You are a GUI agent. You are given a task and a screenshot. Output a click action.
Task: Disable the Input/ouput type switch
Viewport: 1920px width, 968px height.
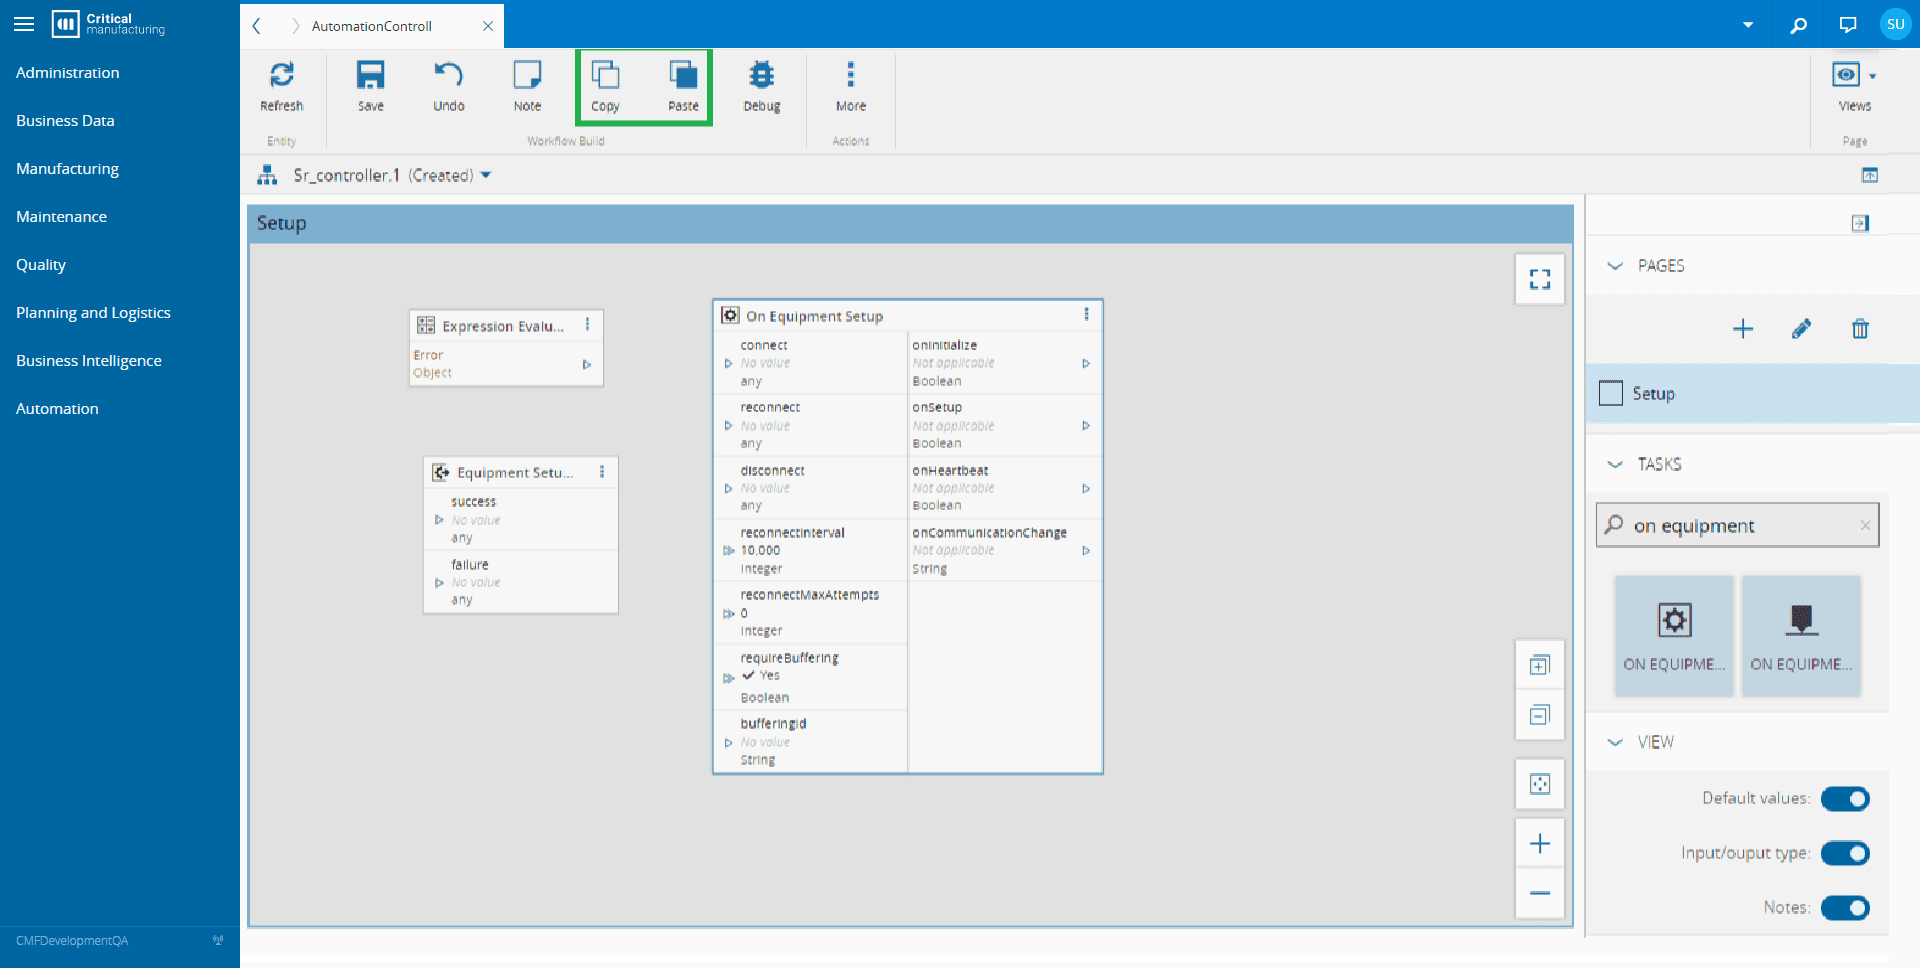point(1845,853)
